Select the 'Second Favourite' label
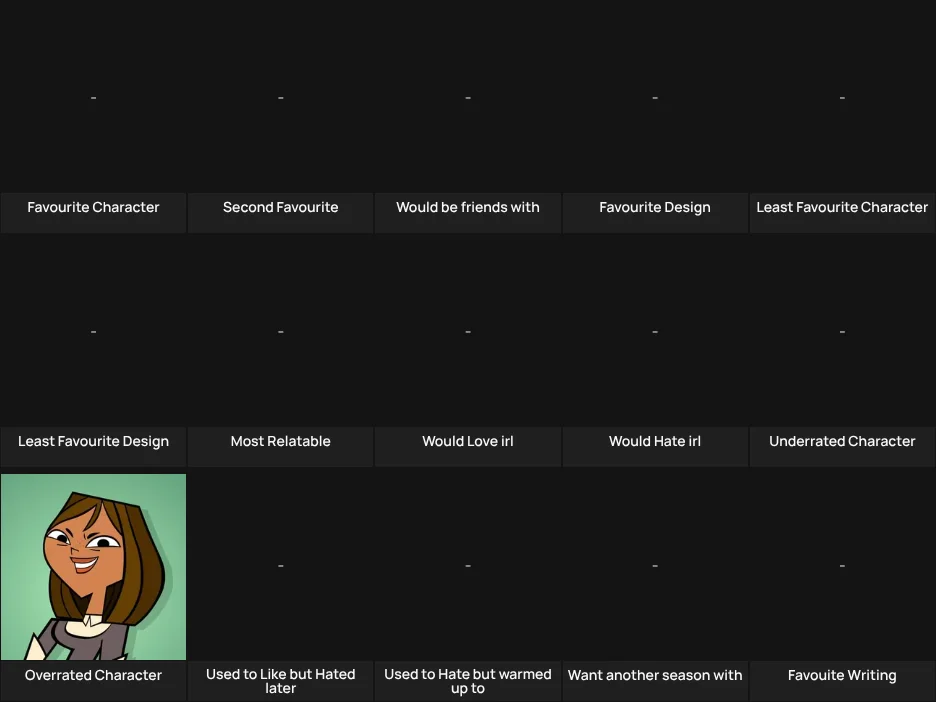 [x=281, y=207]
